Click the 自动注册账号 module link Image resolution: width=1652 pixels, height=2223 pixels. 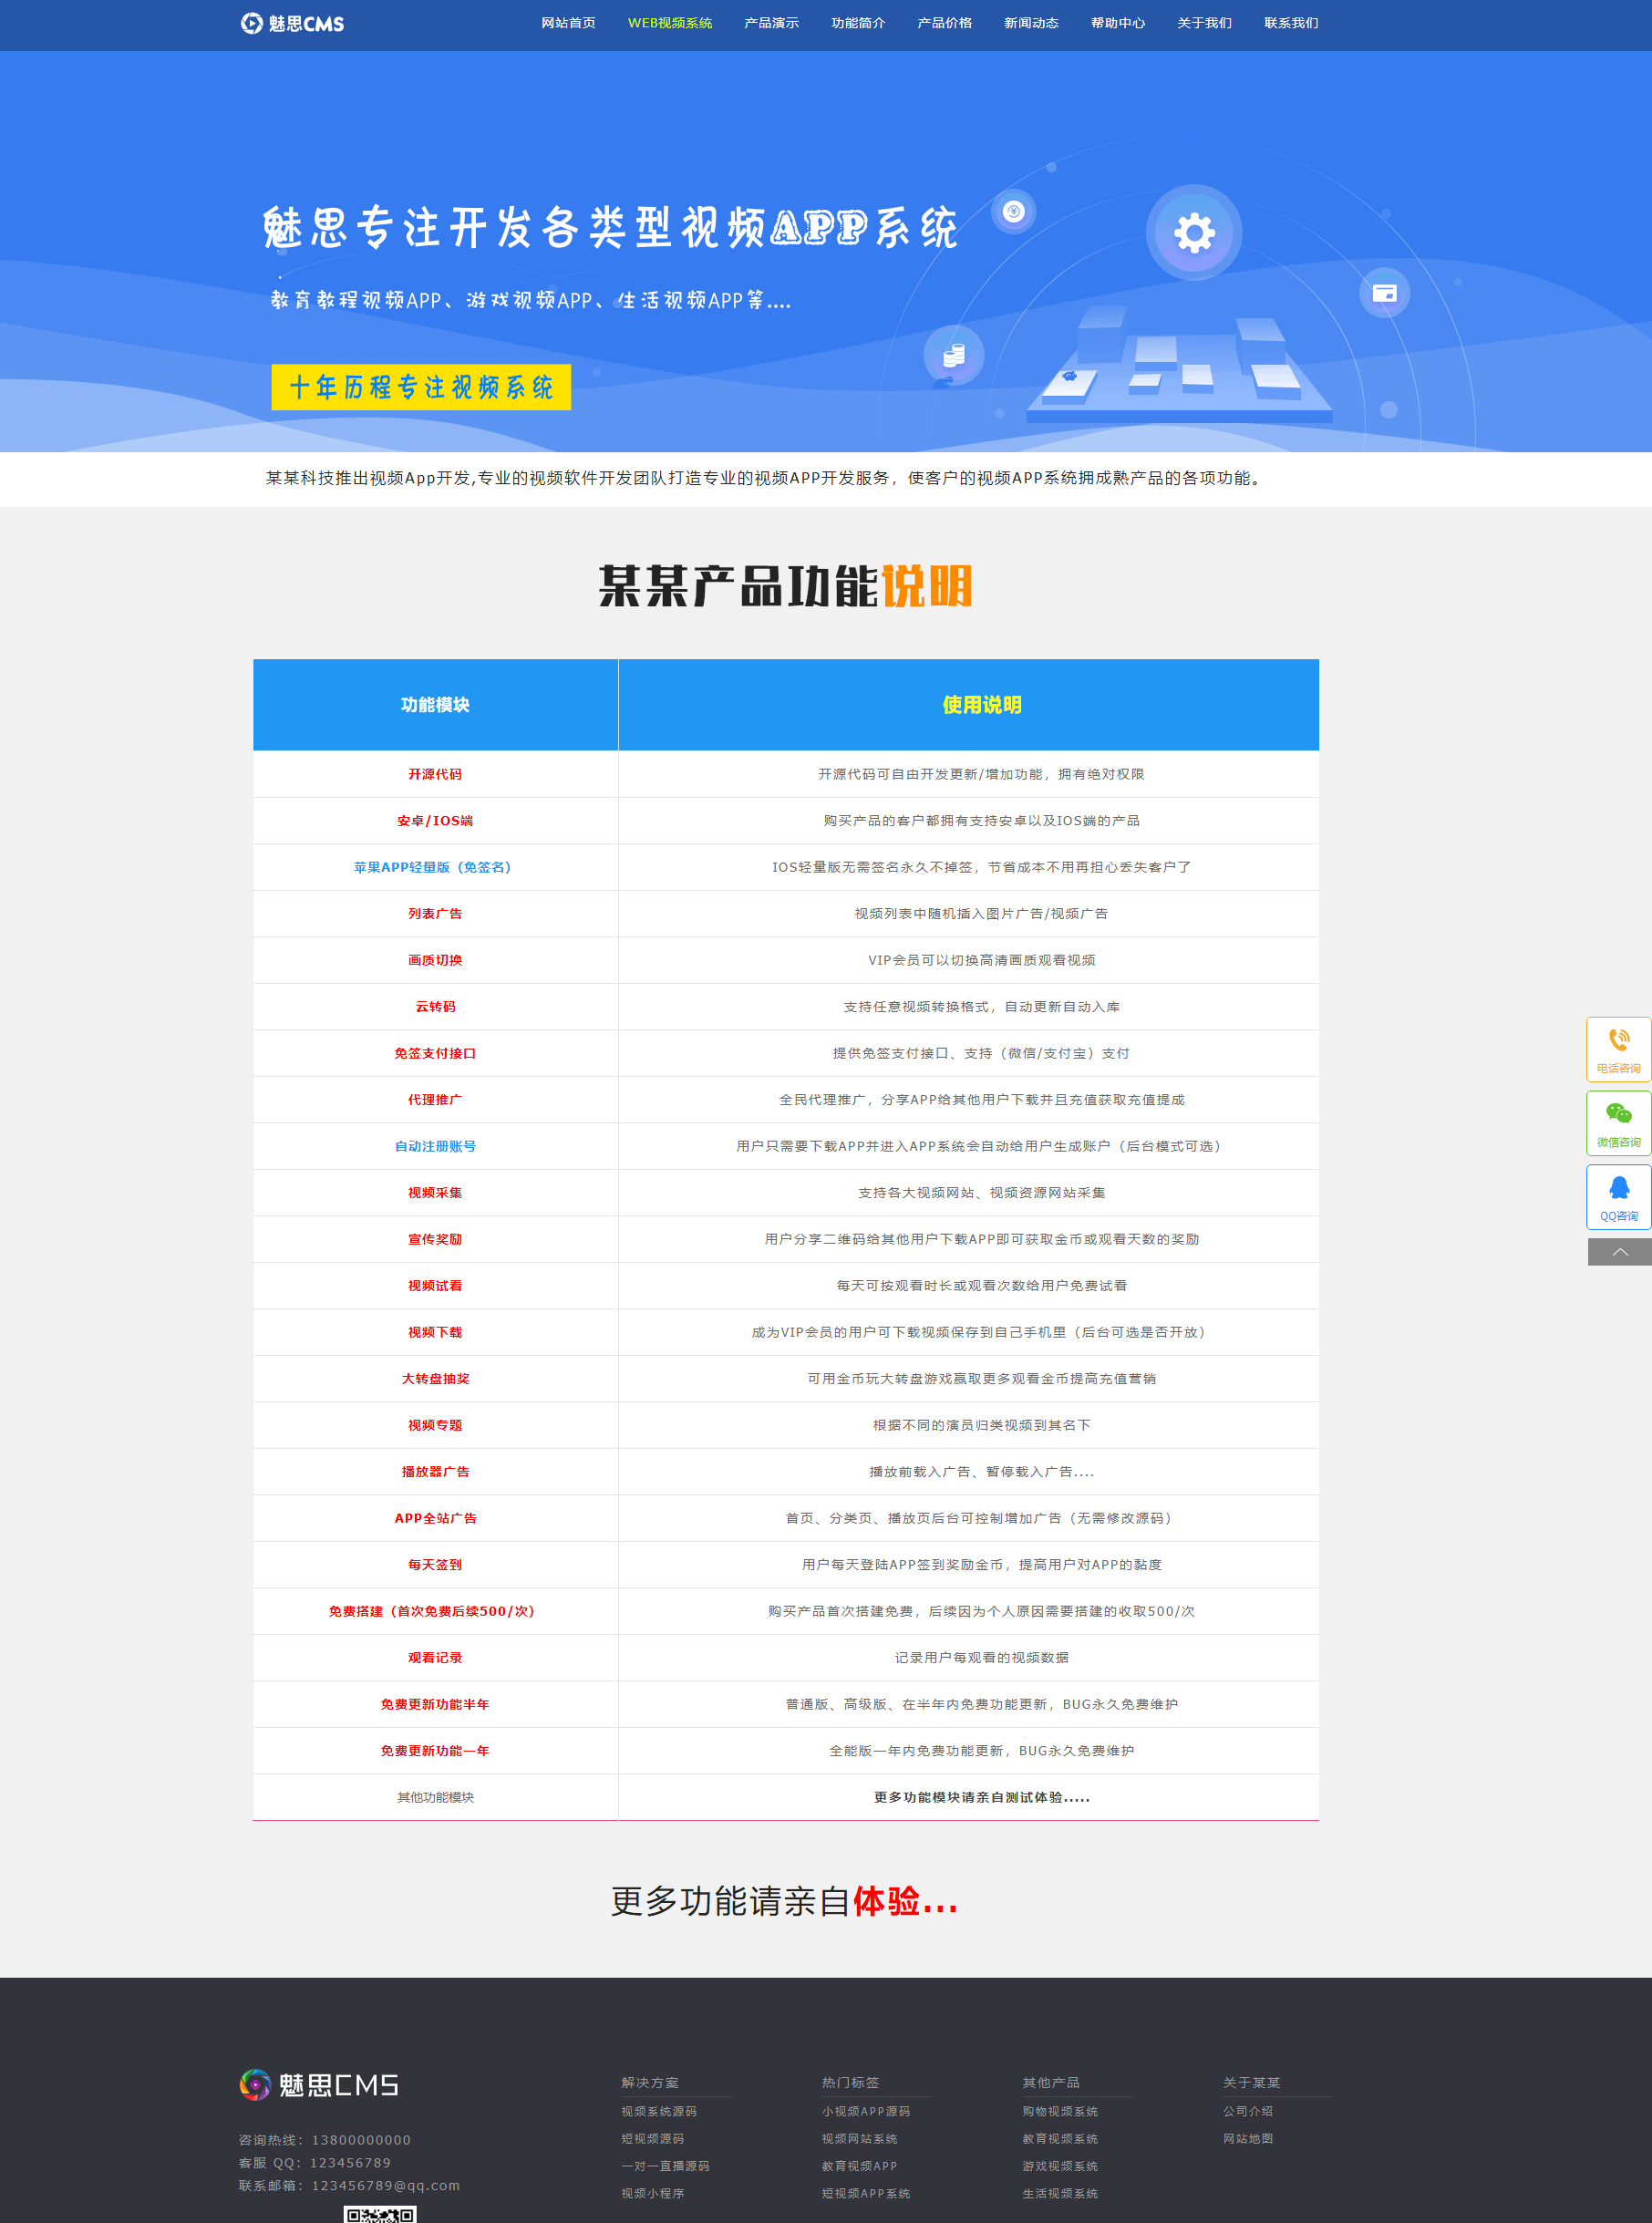435,1146
